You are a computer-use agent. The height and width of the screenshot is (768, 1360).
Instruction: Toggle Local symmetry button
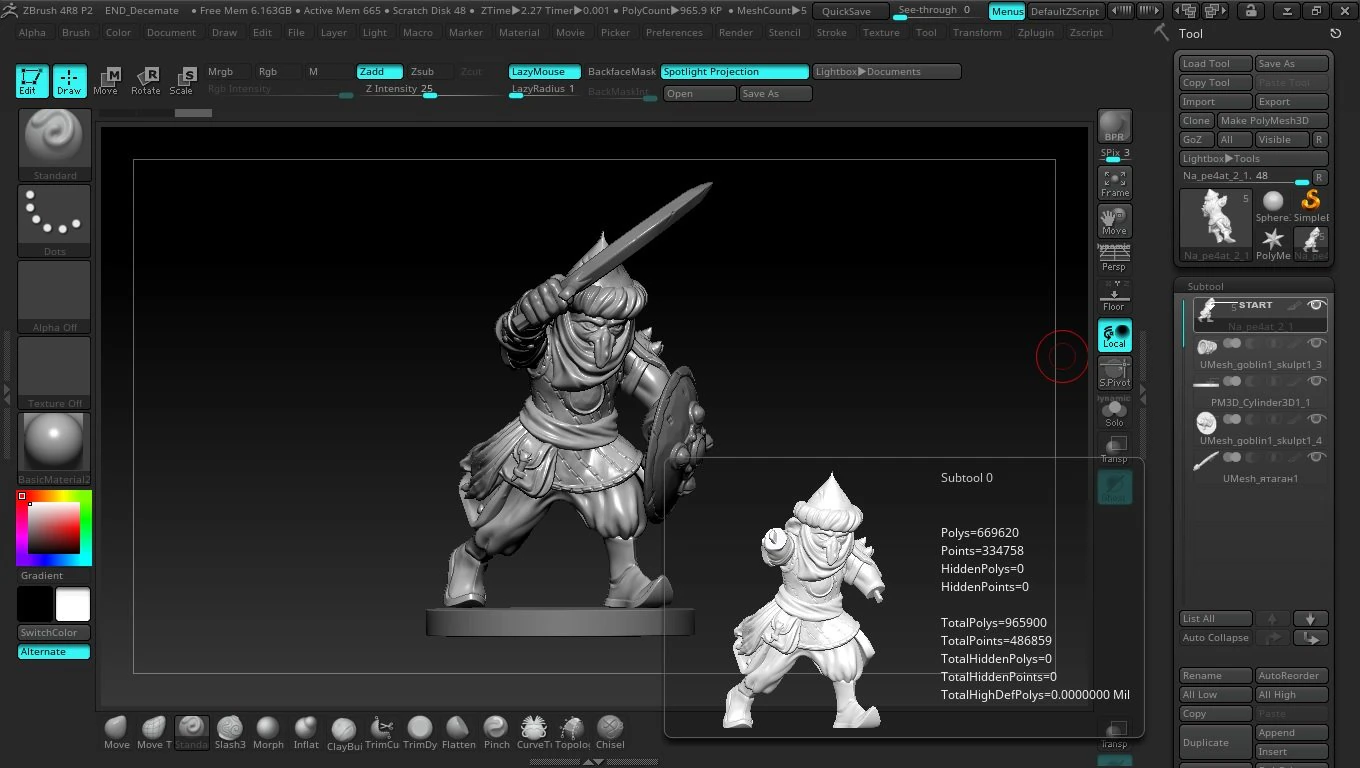[1114, 335]
